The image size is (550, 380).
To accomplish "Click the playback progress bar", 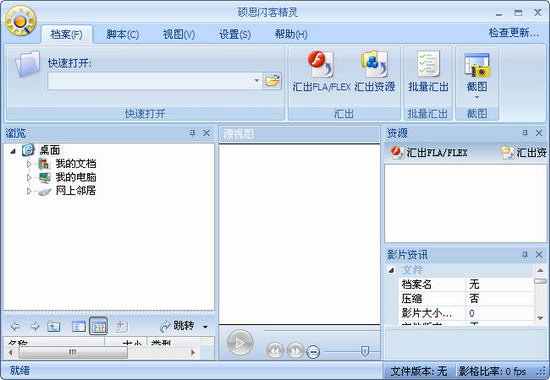I will [x=322, y=331].
